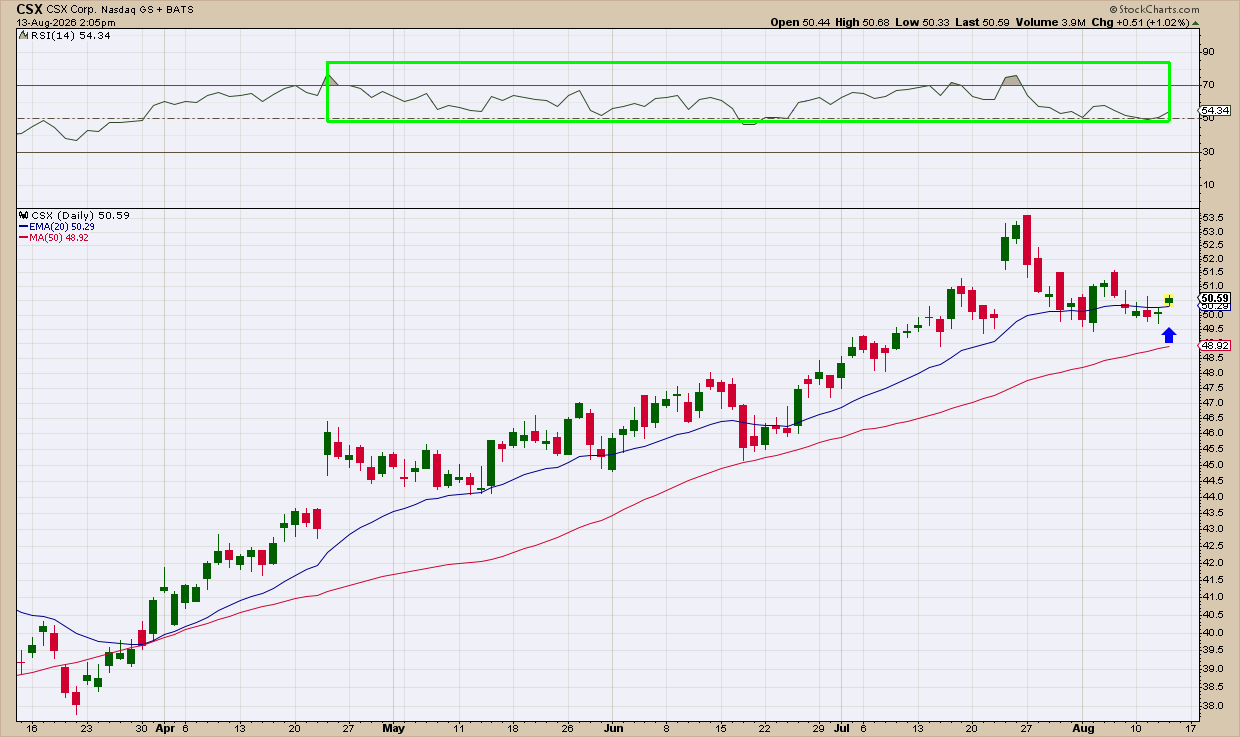
Task: Click the '16' date label on the axis
Action: pyautogui.click(x=32, y=730)
